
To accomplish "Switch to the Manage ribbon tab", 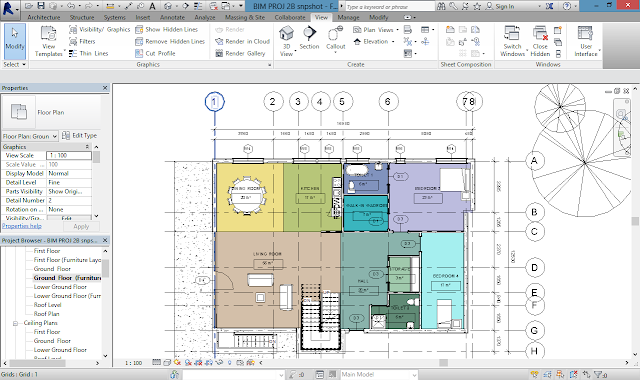I will tap(349, 18).
